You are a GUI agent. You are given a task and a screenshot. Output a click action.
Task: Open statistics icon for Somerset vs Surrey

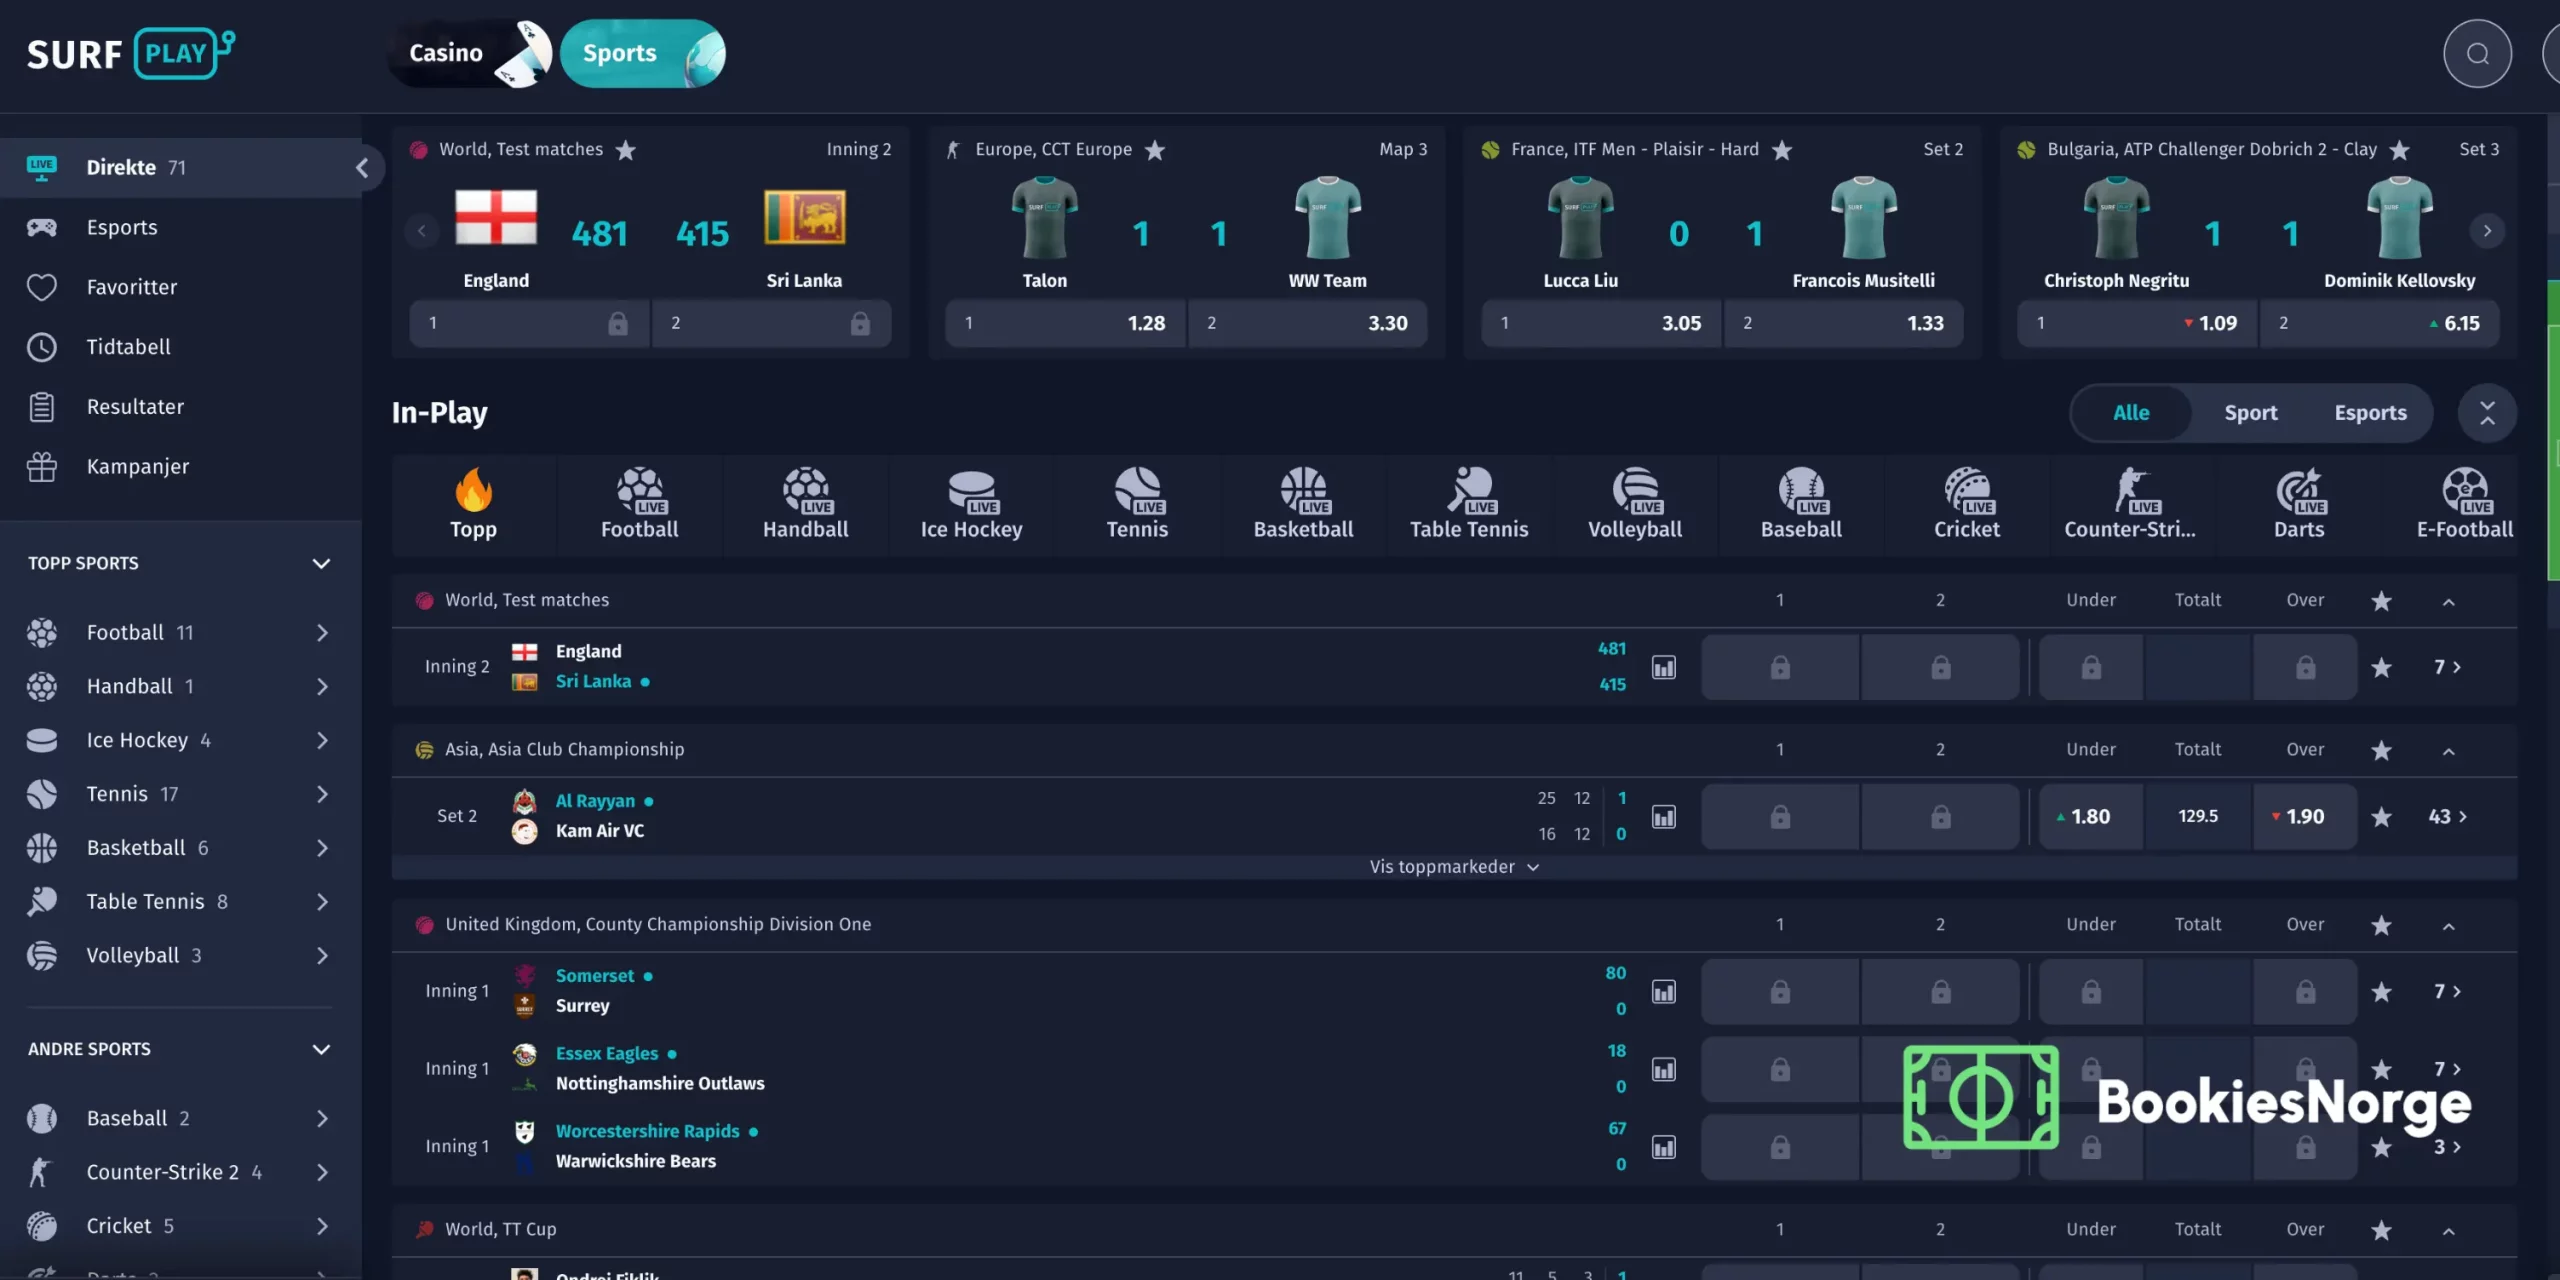(1664, 992)
